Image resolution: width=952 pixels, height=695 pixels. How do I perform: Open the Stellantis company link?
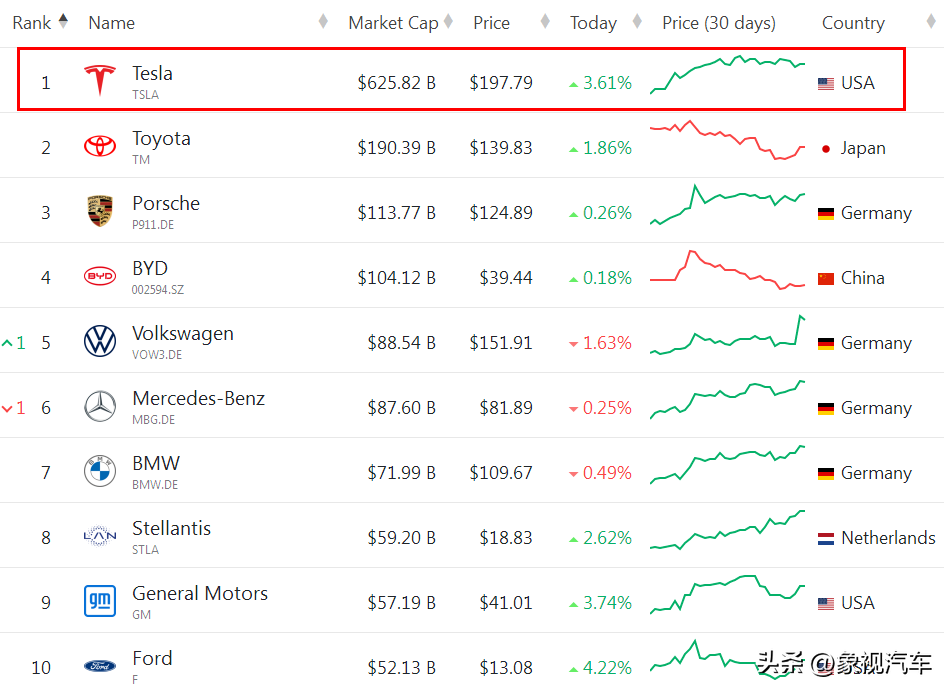[172, 528]
